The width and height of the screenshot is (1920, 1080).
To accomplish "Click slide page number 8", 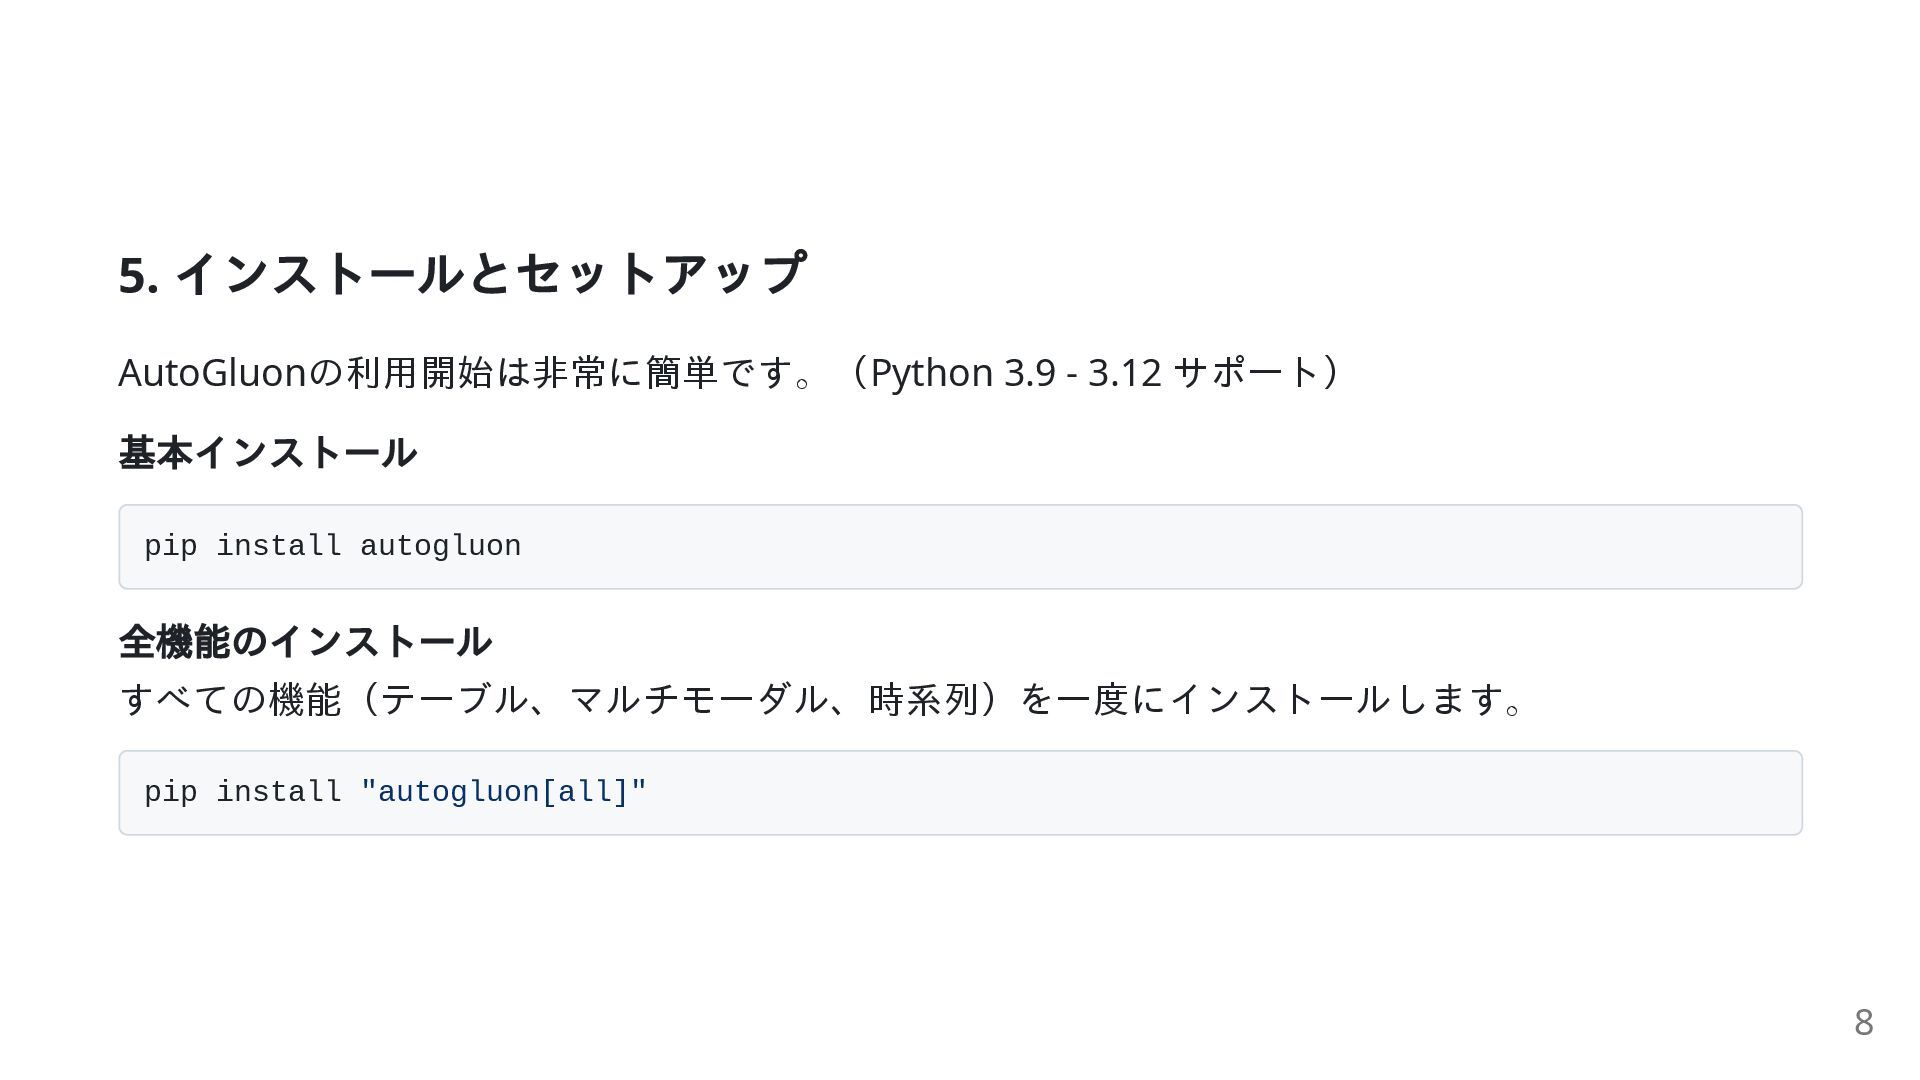I will coord(1863,1022).
